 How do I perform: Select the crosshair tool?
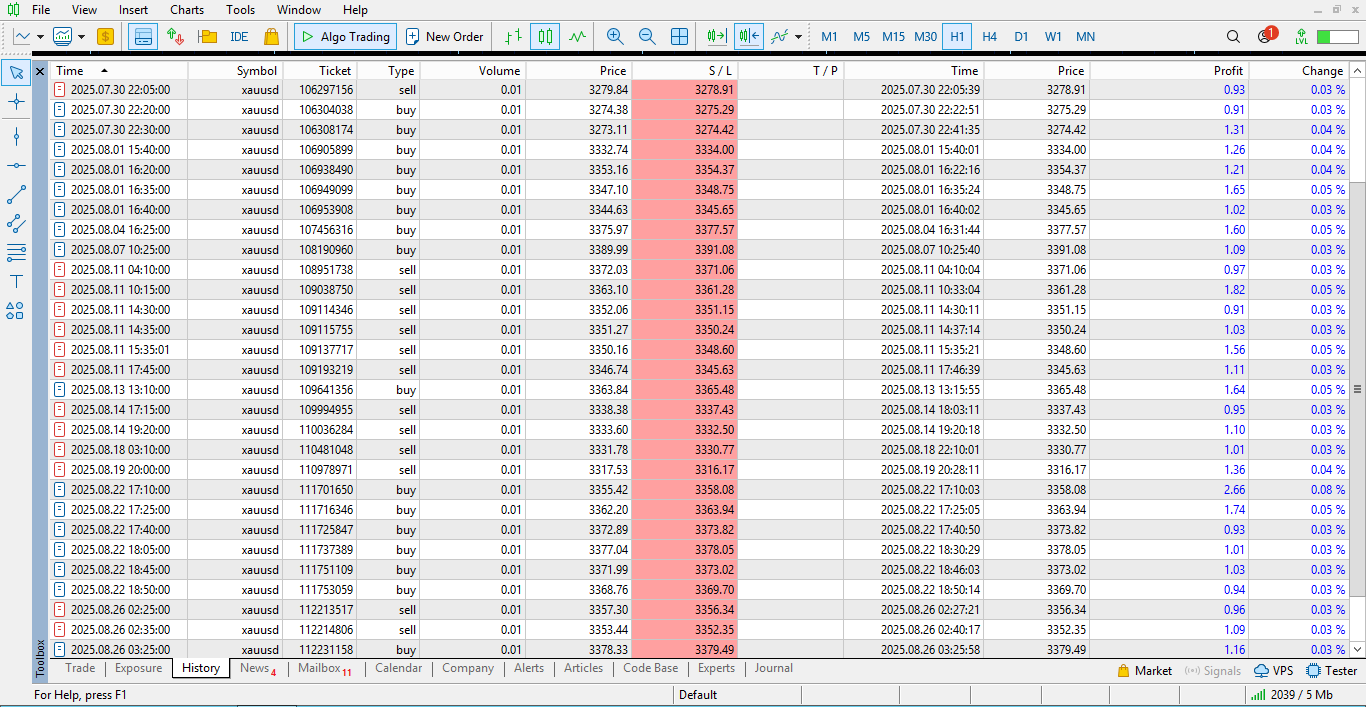tap(16, 101)
